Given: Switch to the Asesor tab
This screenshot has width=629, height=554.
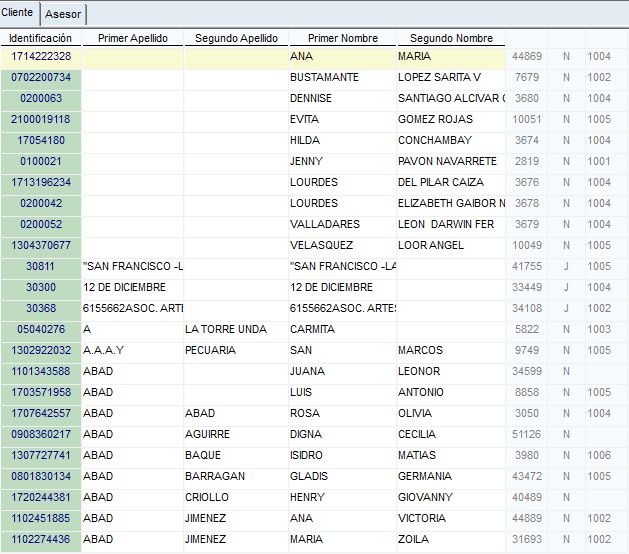Looking at the screenshot, I should [63, 14].
